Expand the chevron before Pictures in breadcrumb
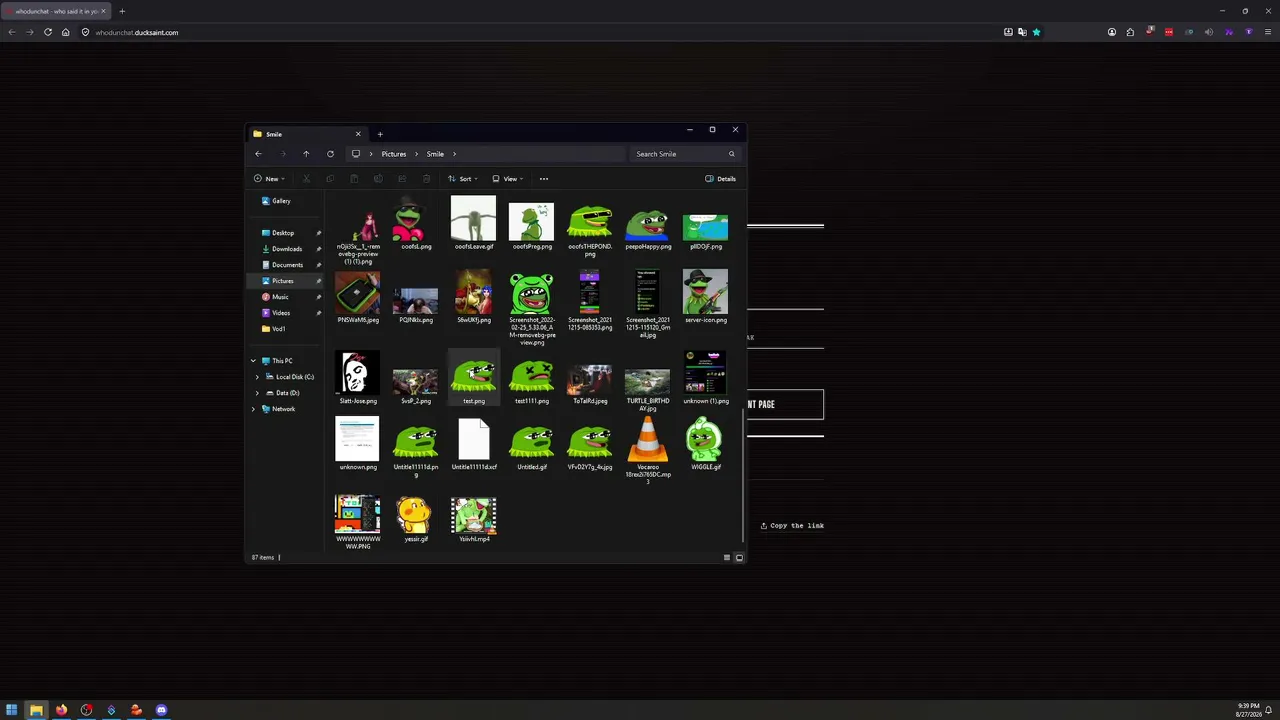This screenshot has width=1280, height=720. pos(371,154)
